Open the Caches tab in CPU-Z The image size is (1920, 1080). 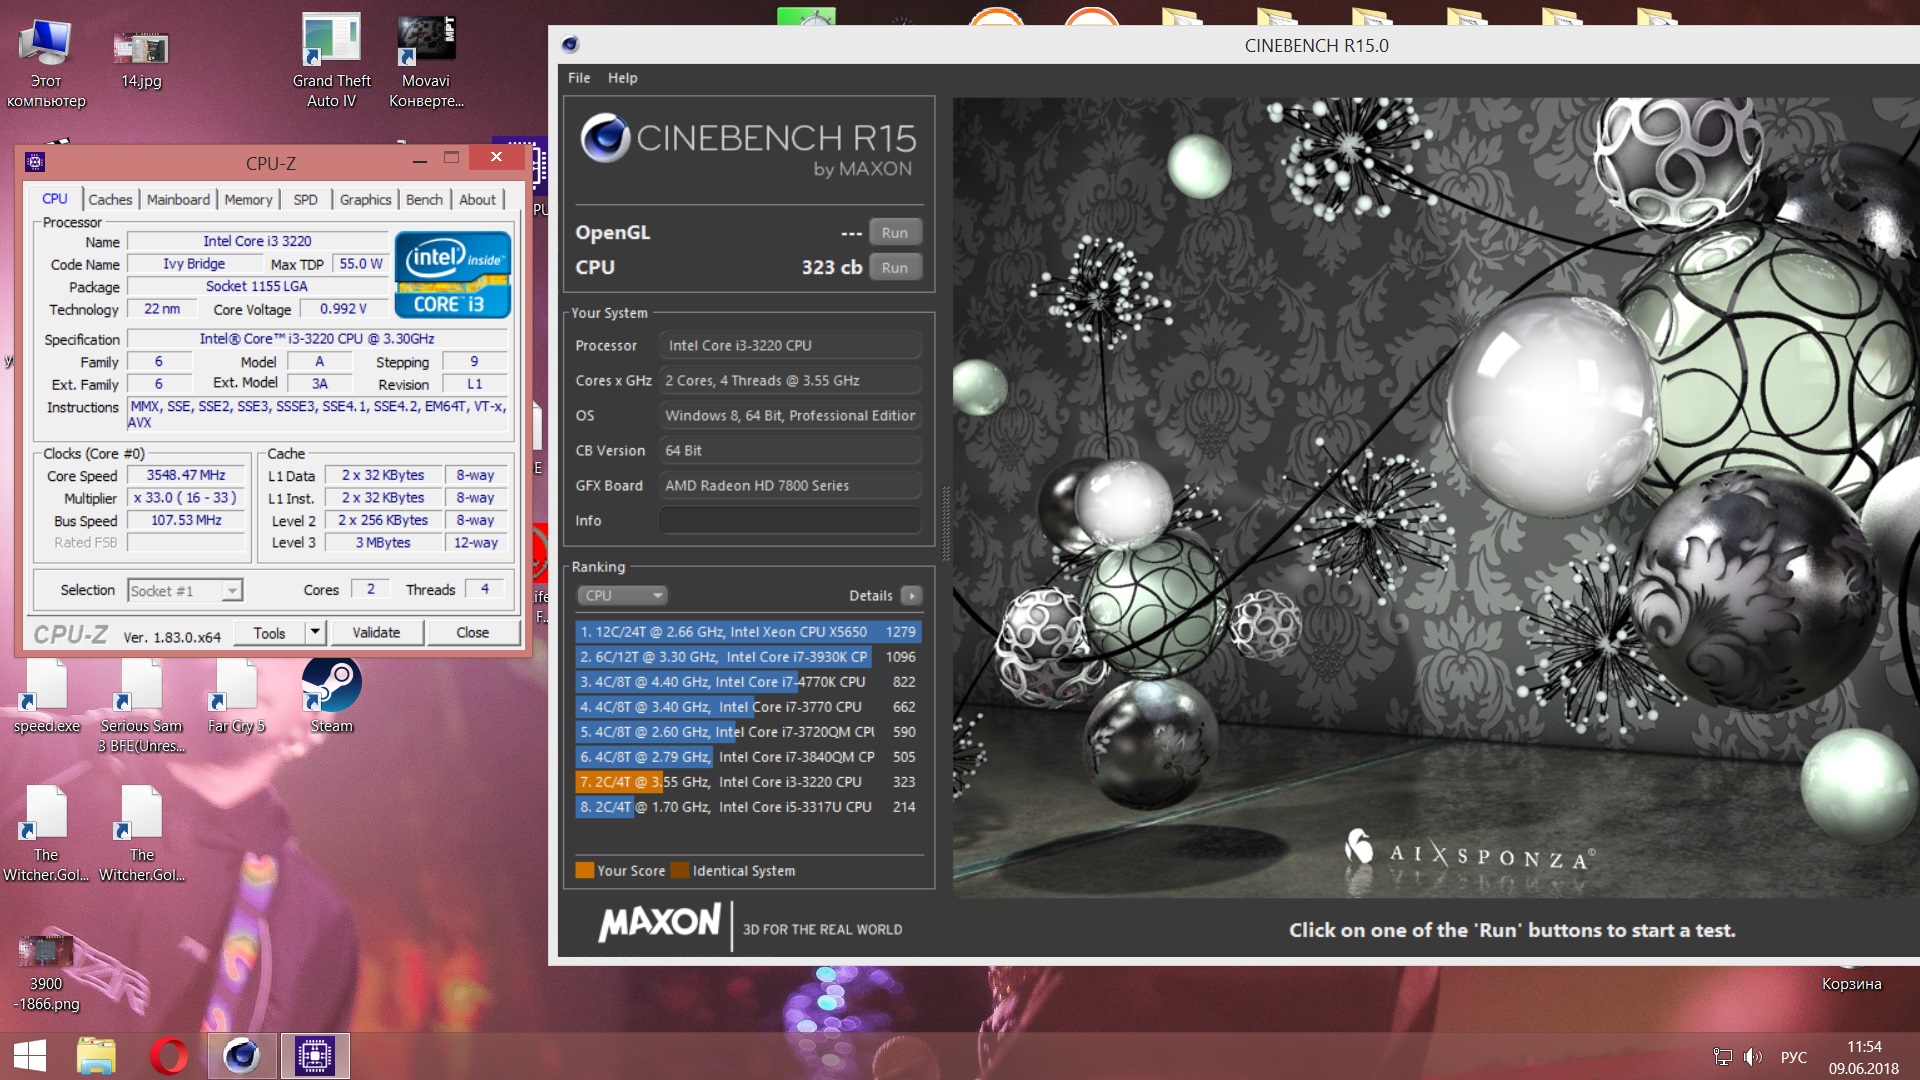pos(110,200)
